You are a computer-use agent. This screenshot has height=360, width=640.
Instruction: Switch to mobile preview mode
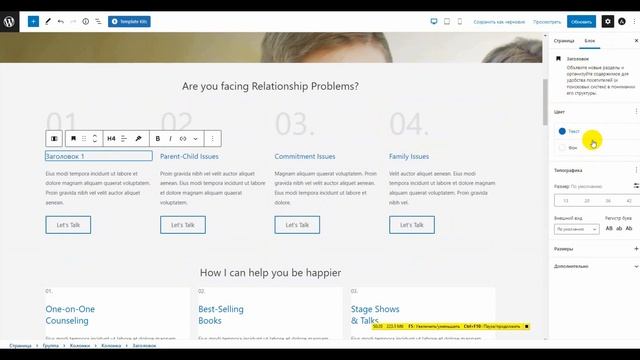click(460, 21)
